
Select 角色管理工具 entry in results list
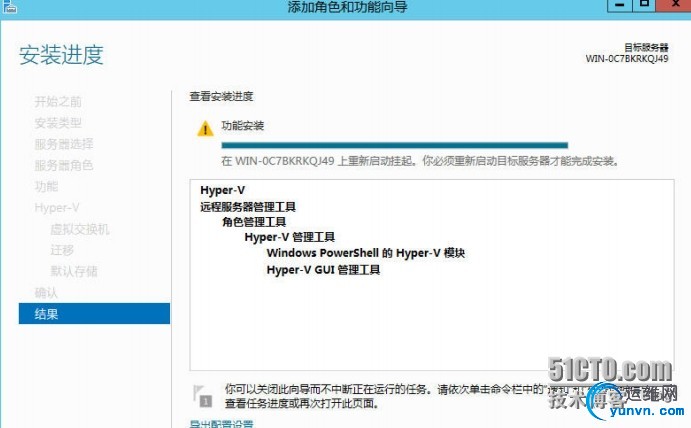pyautogui.click(x=254, y=222)
